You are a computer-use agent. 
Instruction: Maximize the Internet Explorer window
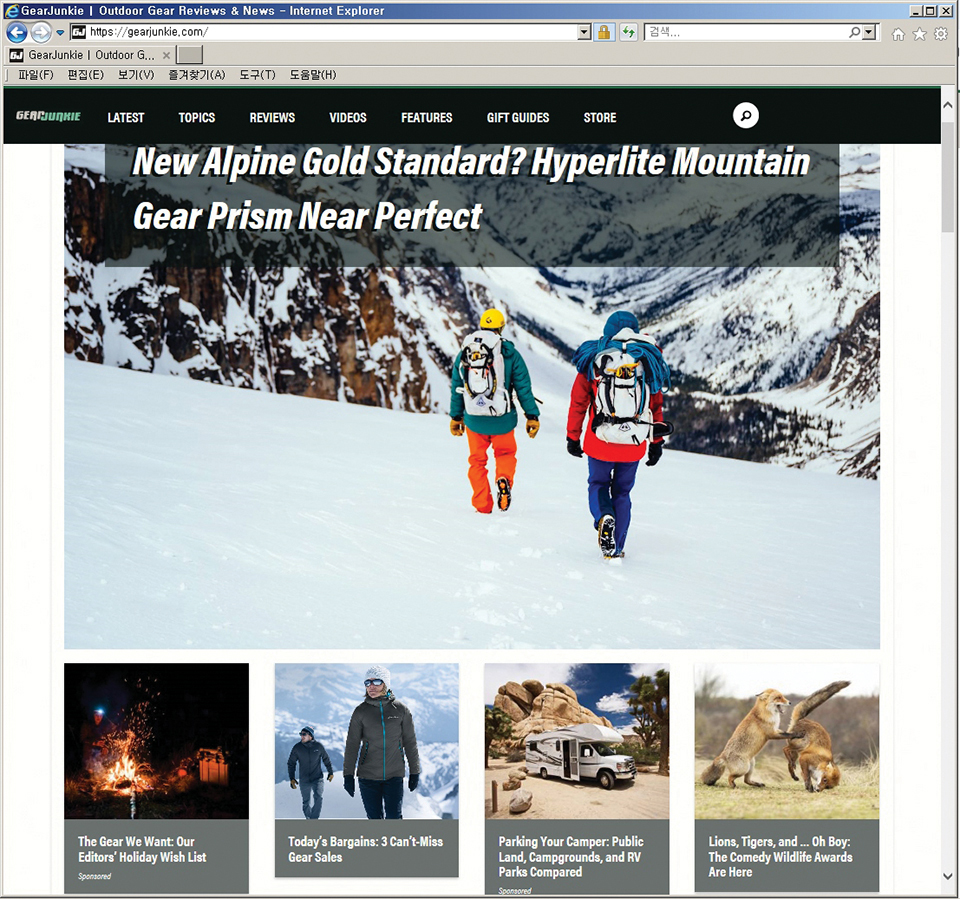930,10
